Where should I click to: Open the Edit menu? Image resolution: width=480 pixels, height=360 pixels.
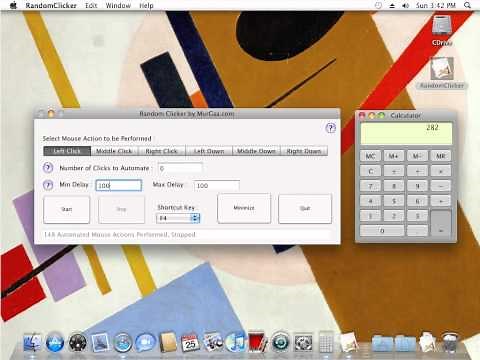point(91,5)
